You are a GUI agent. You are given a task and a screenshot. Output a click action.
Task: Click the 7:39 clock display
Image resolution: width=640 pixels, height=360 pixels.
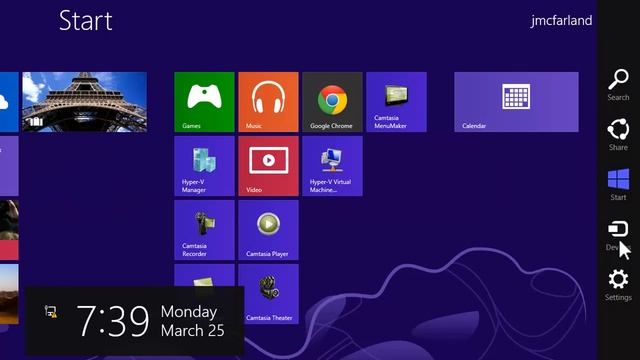coord(113,321)
